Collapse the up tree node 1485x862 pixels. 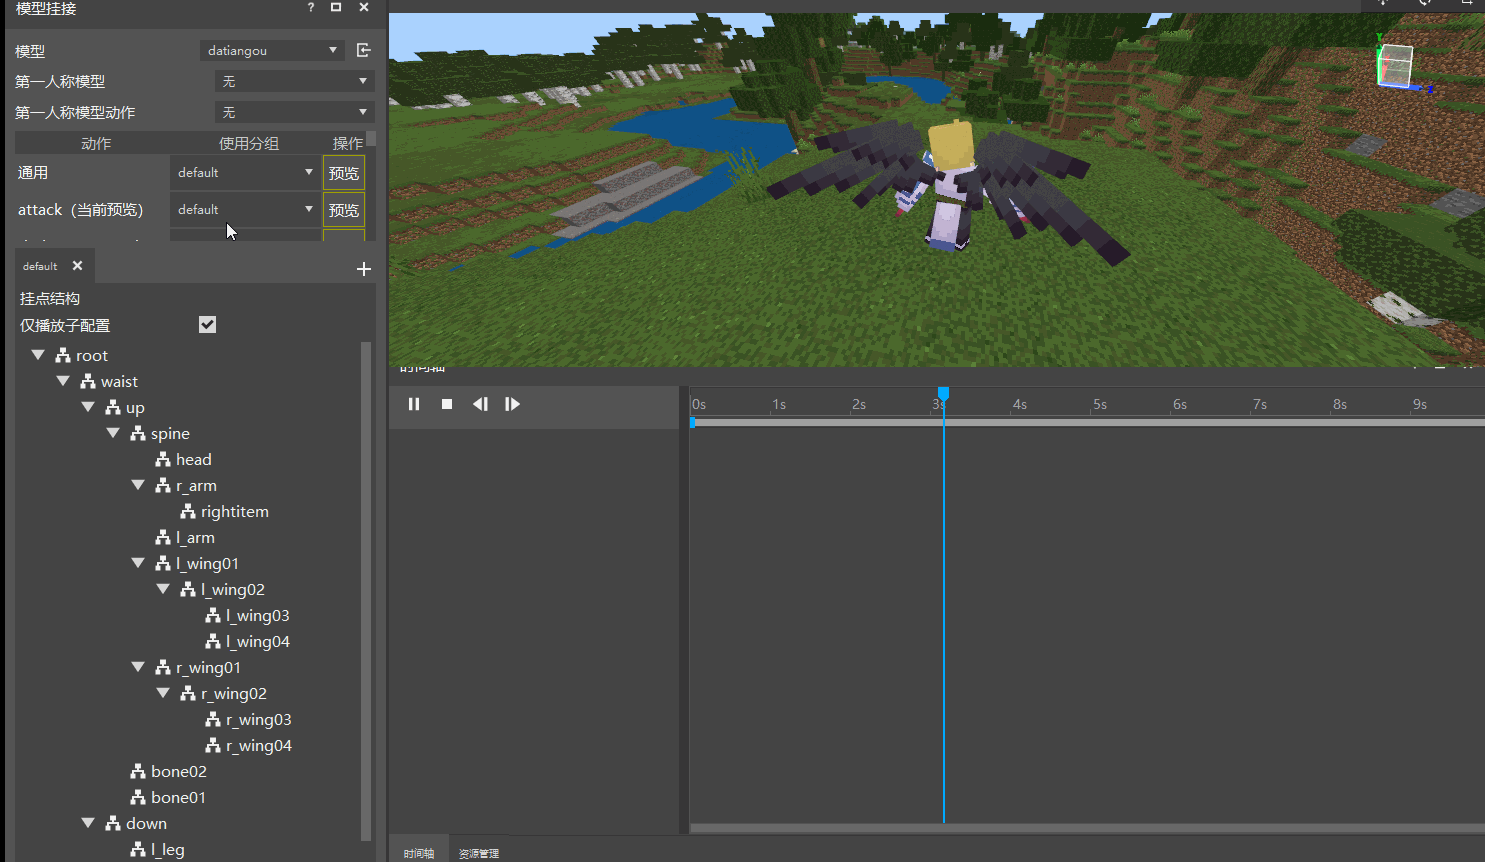[88, 407]
